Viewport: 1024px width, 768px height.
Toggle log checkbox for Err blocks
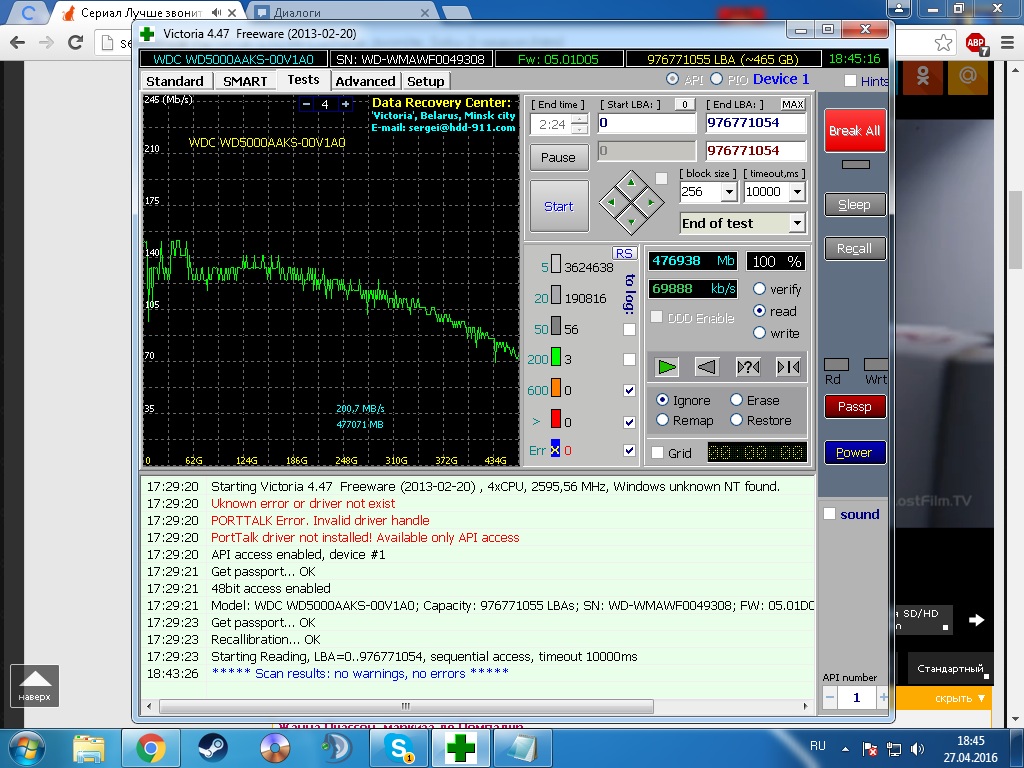[x=630, y=450]
